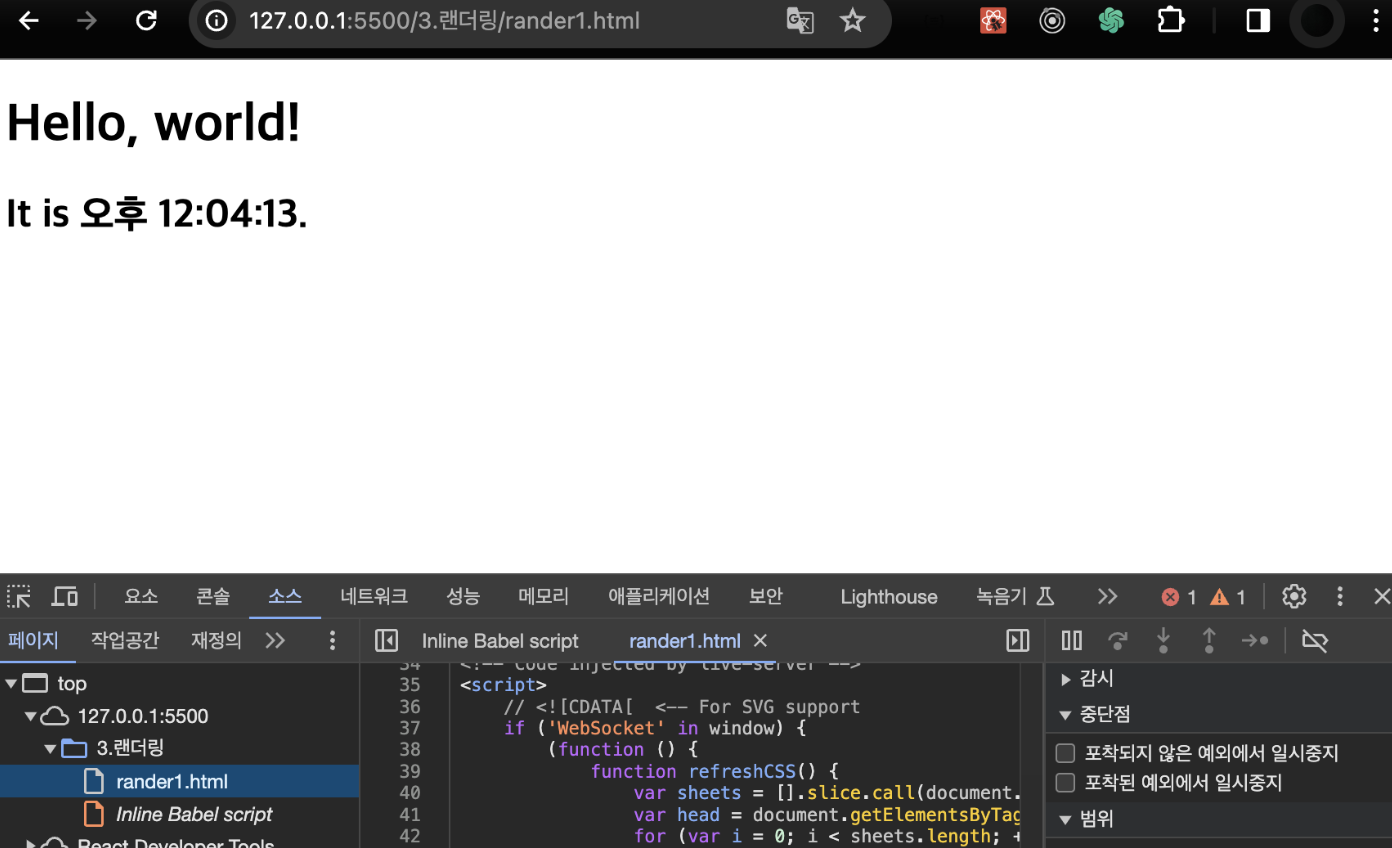The height and width of the screenshot is (848, 1392).
Task: Open the ChatGPT extension icon
Action: [1111, 21]
